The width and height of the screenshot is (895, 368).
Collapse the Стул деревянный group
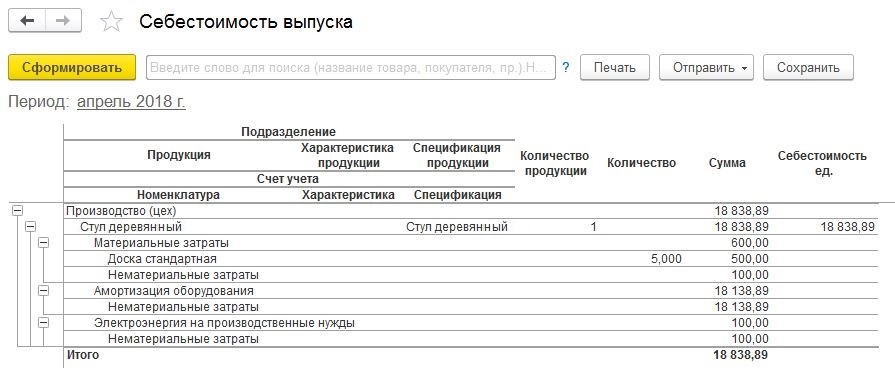click(30, 227)
